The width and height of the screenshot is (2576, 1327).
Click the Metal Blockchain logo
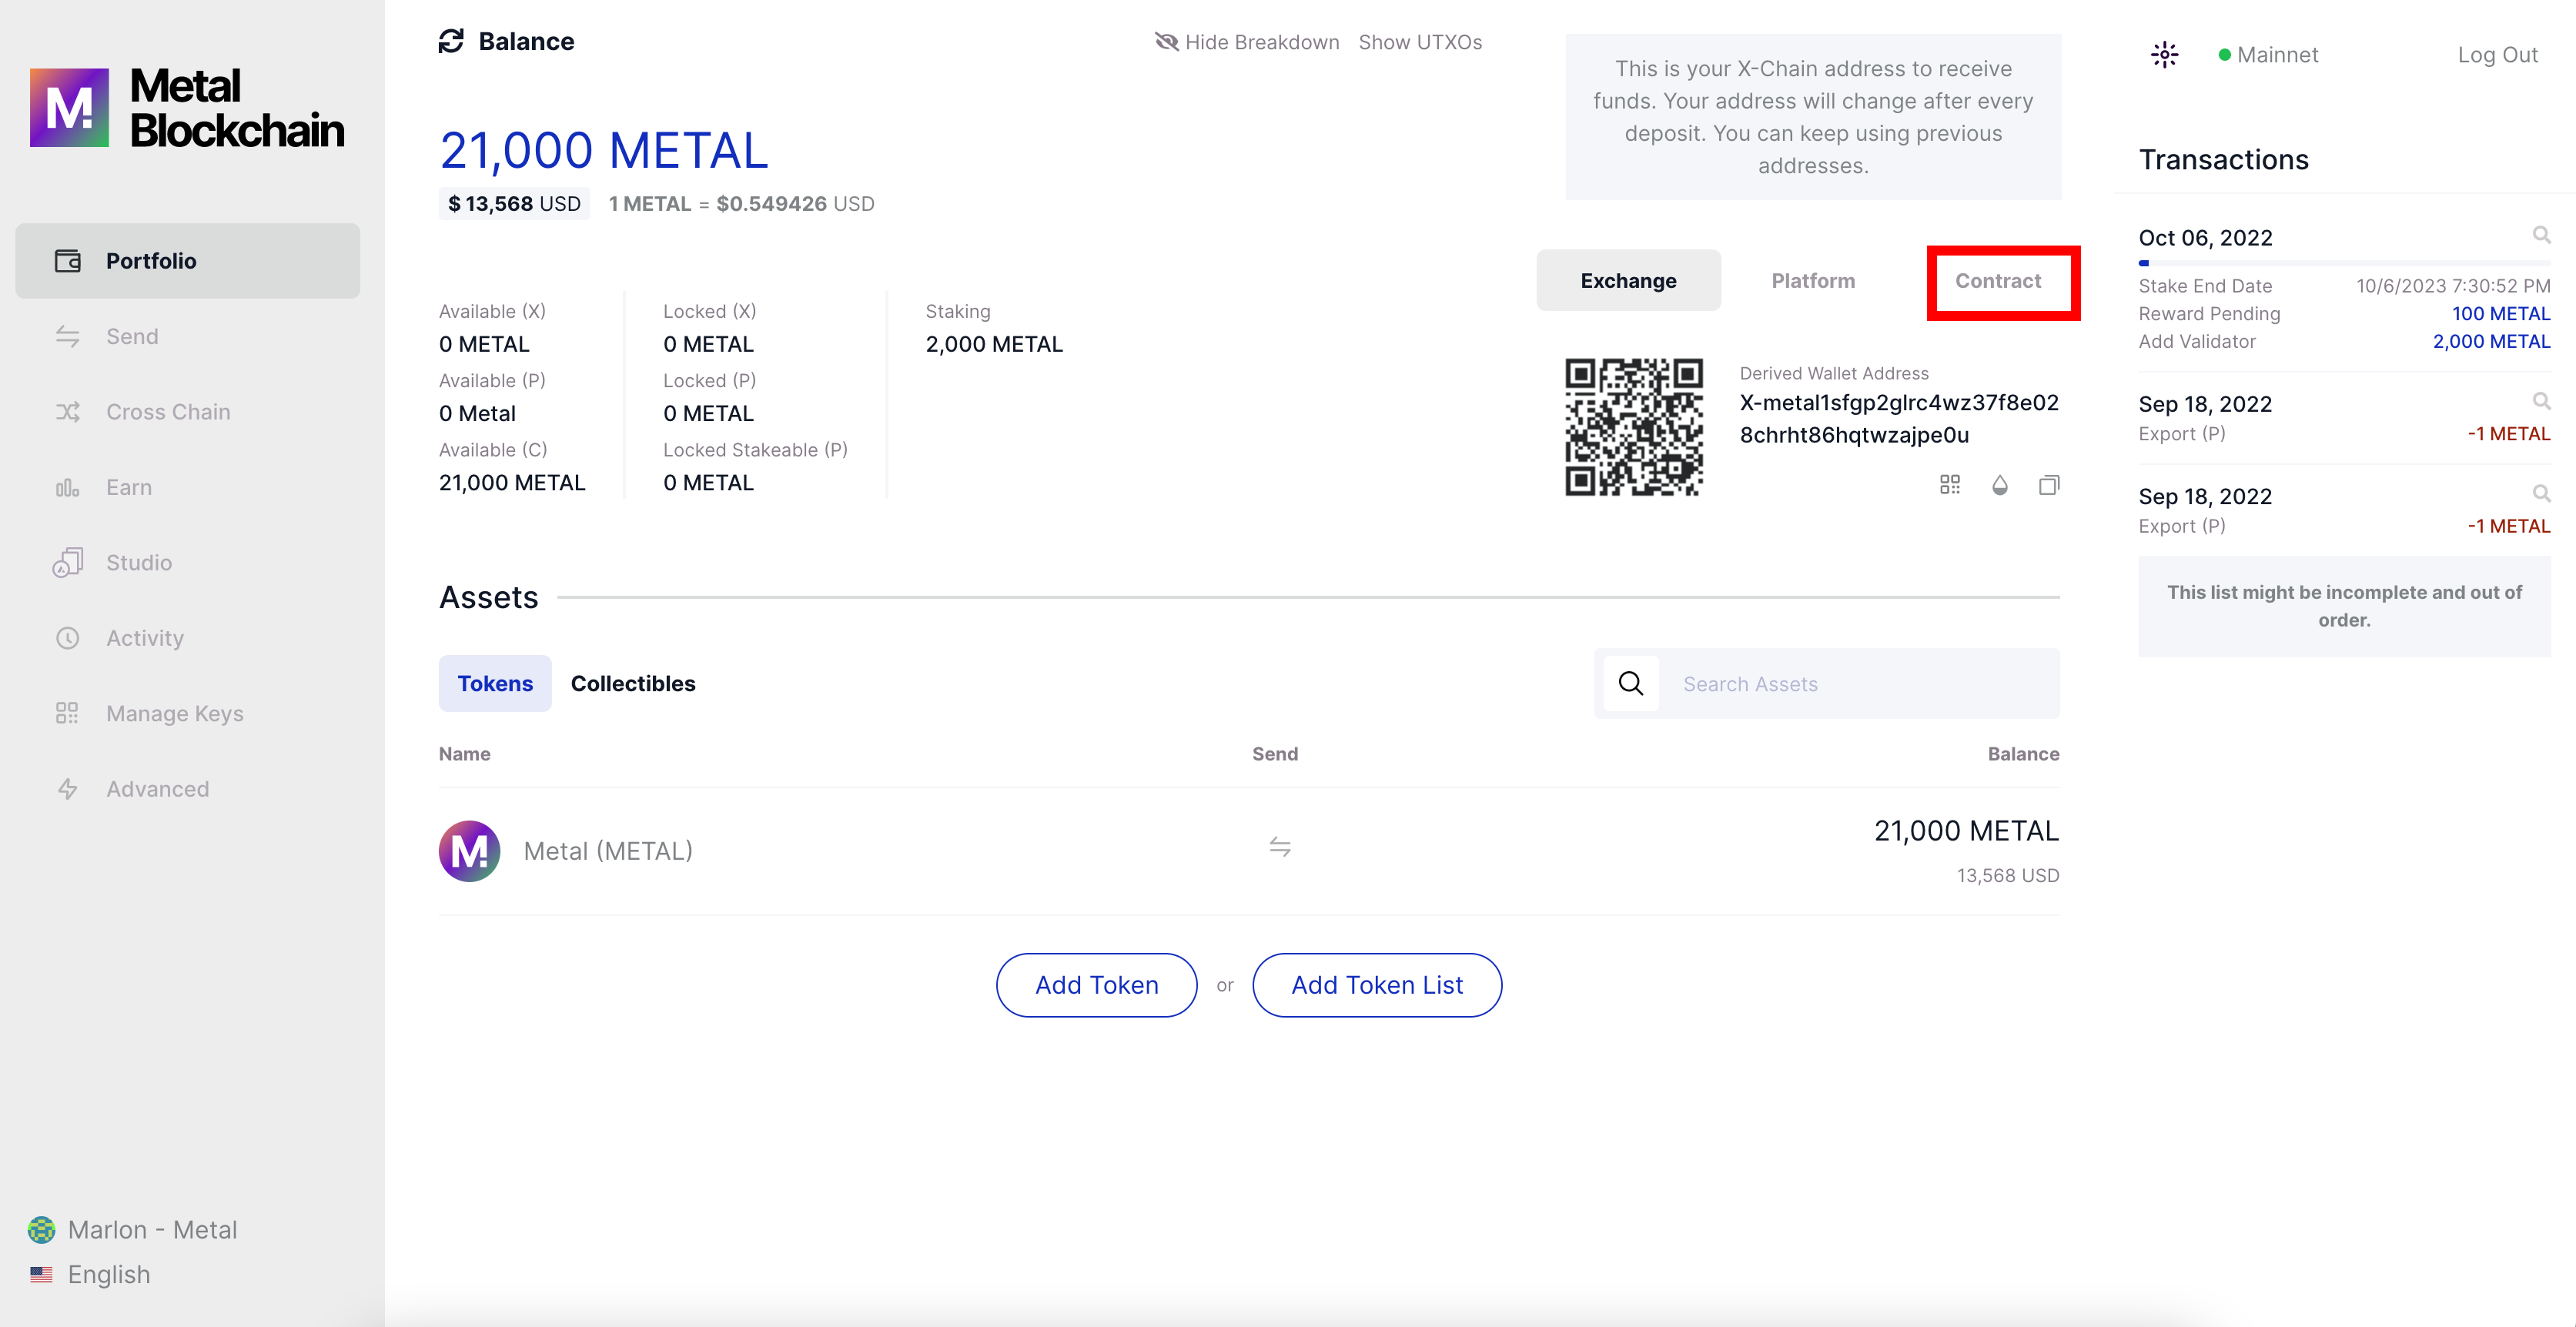[x=187, y=108]
